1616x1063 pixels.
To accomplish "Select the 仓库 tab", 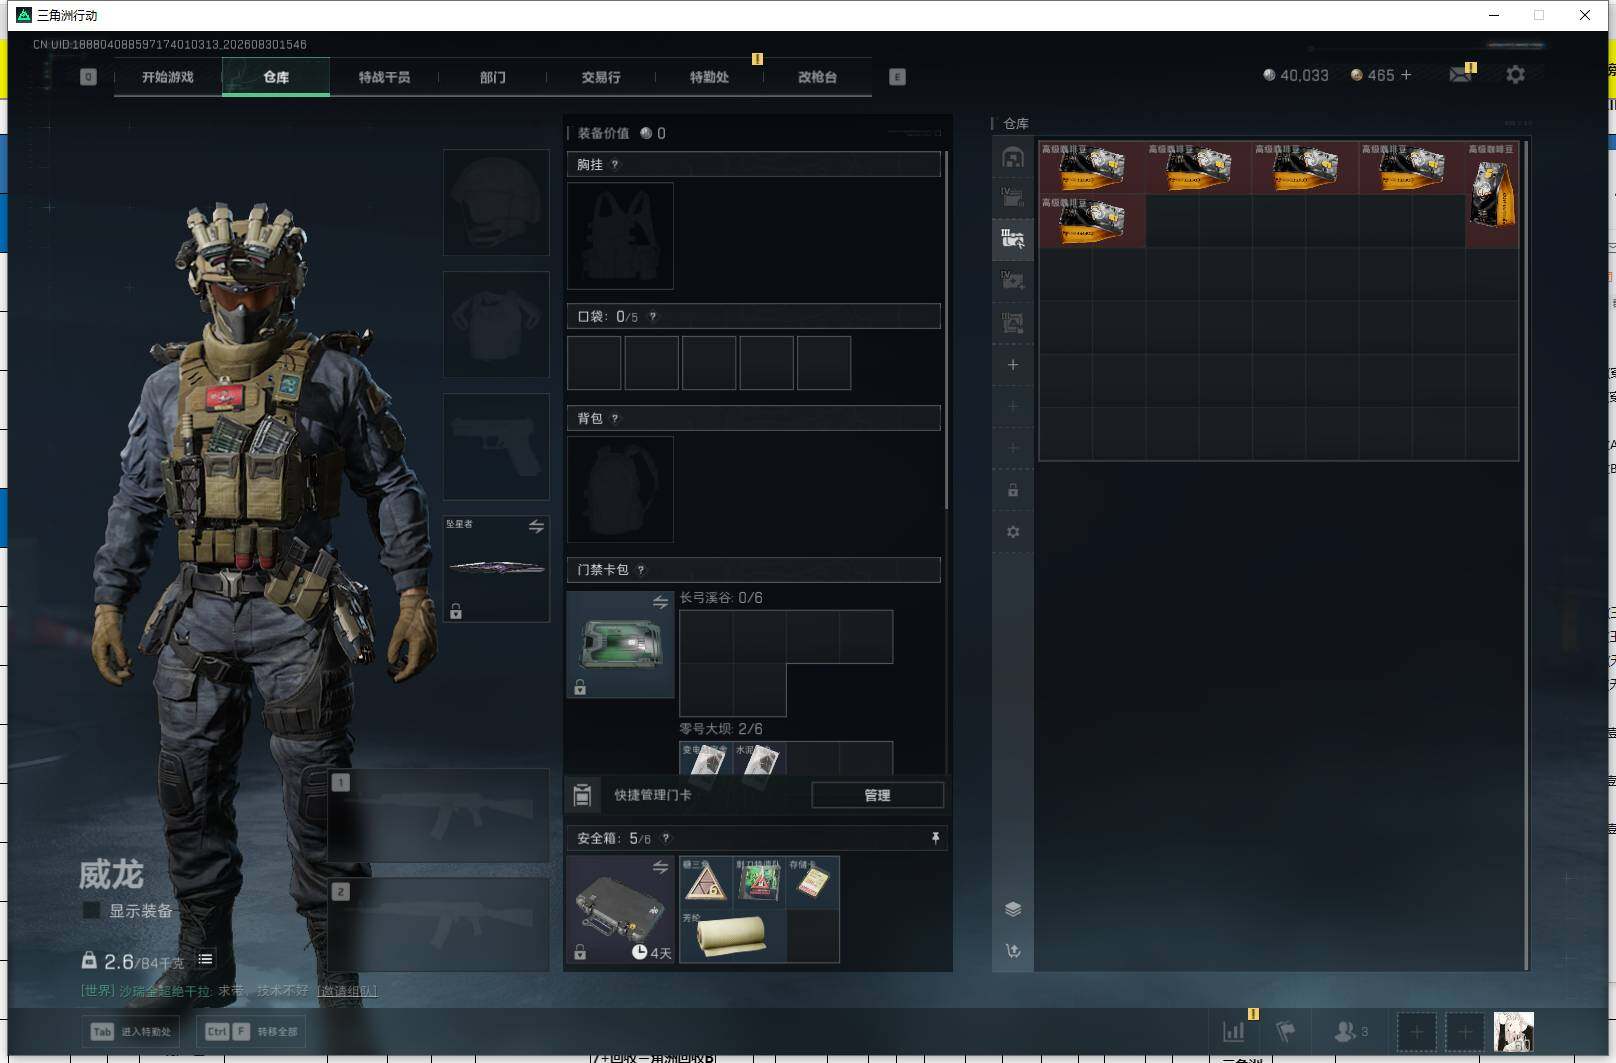I will (x=276, y=77).
